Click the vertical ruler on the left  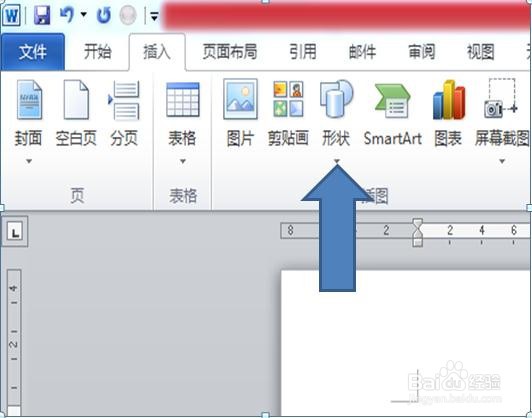click(x=14, y=343)
